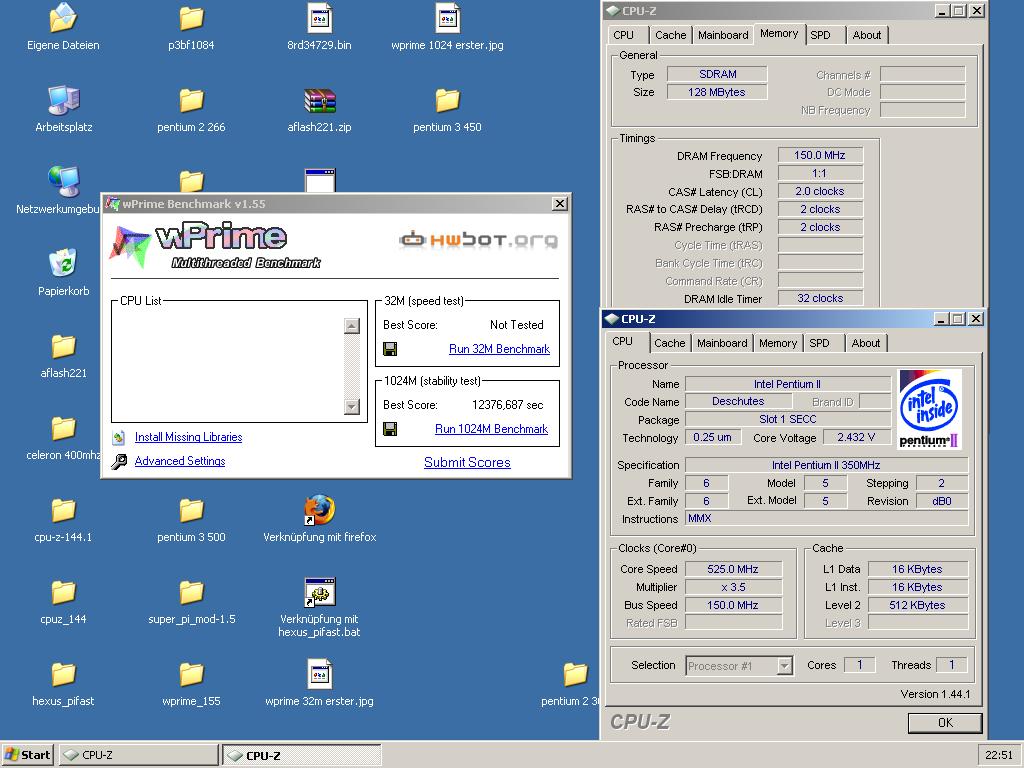Screen dimensions: 1024x768
Task: Switch to SPD tab in lower CPU-Z window
Action: pos(820,343)
